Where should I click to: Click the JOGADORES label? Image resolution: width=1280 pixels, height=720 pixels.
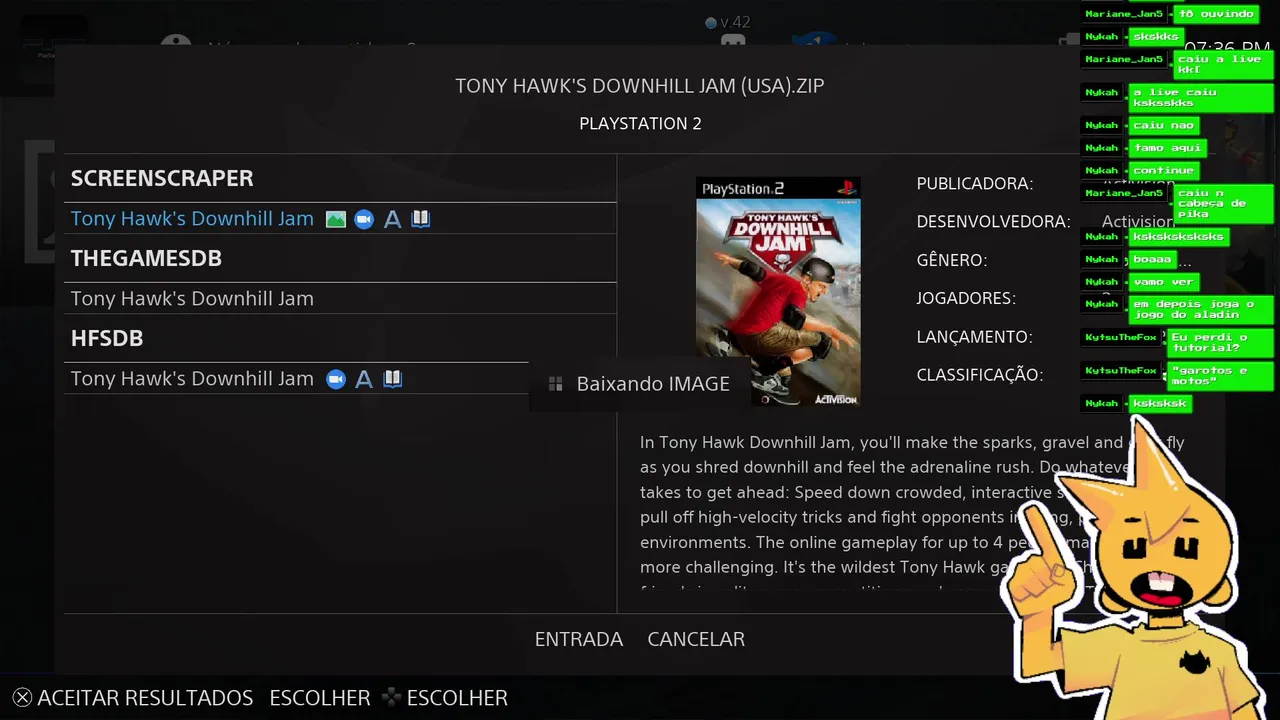(x=966, y=298)
